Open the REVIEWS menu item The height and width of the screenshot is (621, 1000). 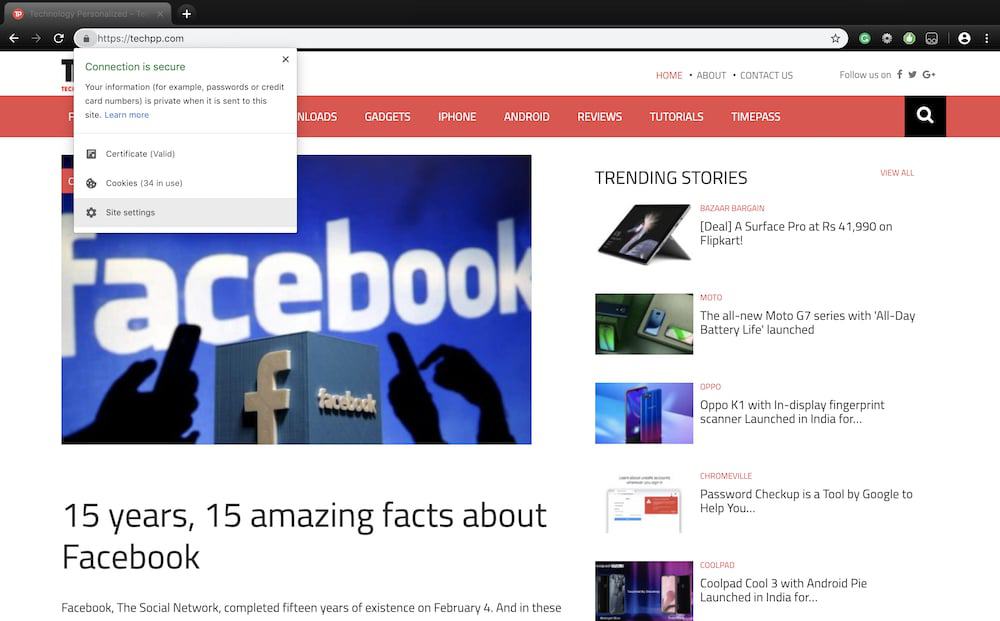click(599, 117)
